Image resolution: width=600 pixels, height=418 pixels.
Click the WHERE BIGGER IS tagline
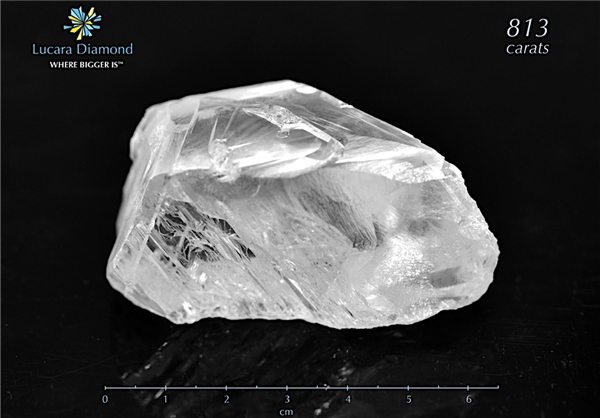(x=84, y=65)
